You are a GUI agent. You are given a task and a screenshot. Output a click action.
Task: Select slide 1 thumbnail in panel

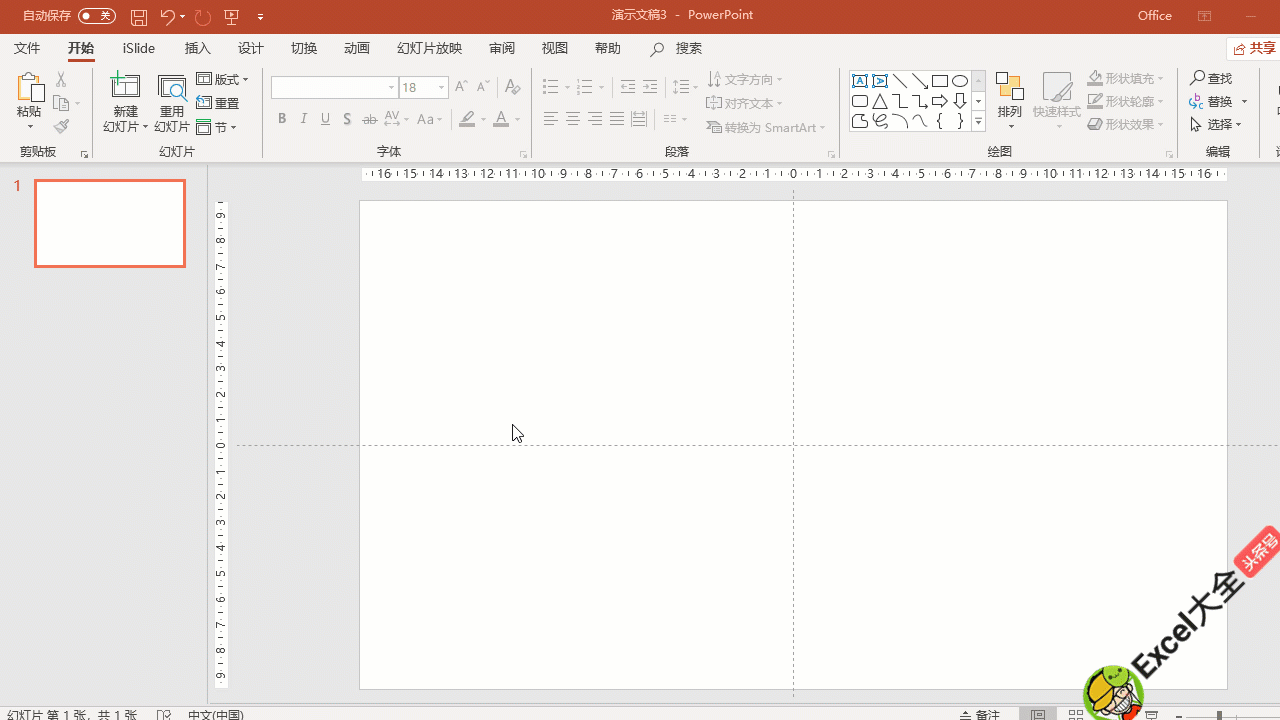(110, 223)
